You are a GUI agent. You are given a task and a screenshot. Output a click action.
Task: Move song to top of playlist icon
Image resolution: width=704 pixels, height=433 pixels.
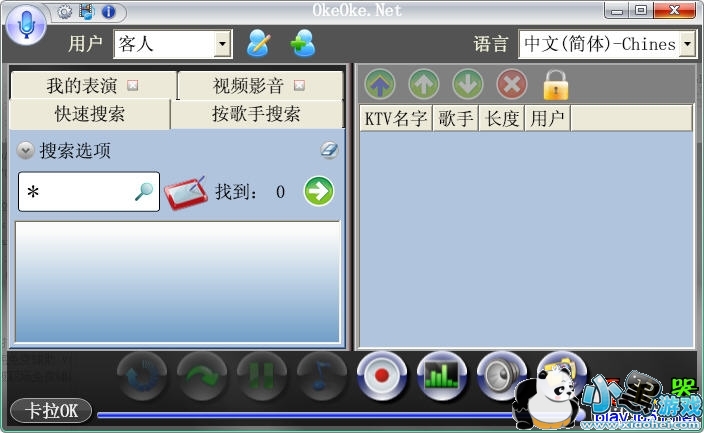380,84
